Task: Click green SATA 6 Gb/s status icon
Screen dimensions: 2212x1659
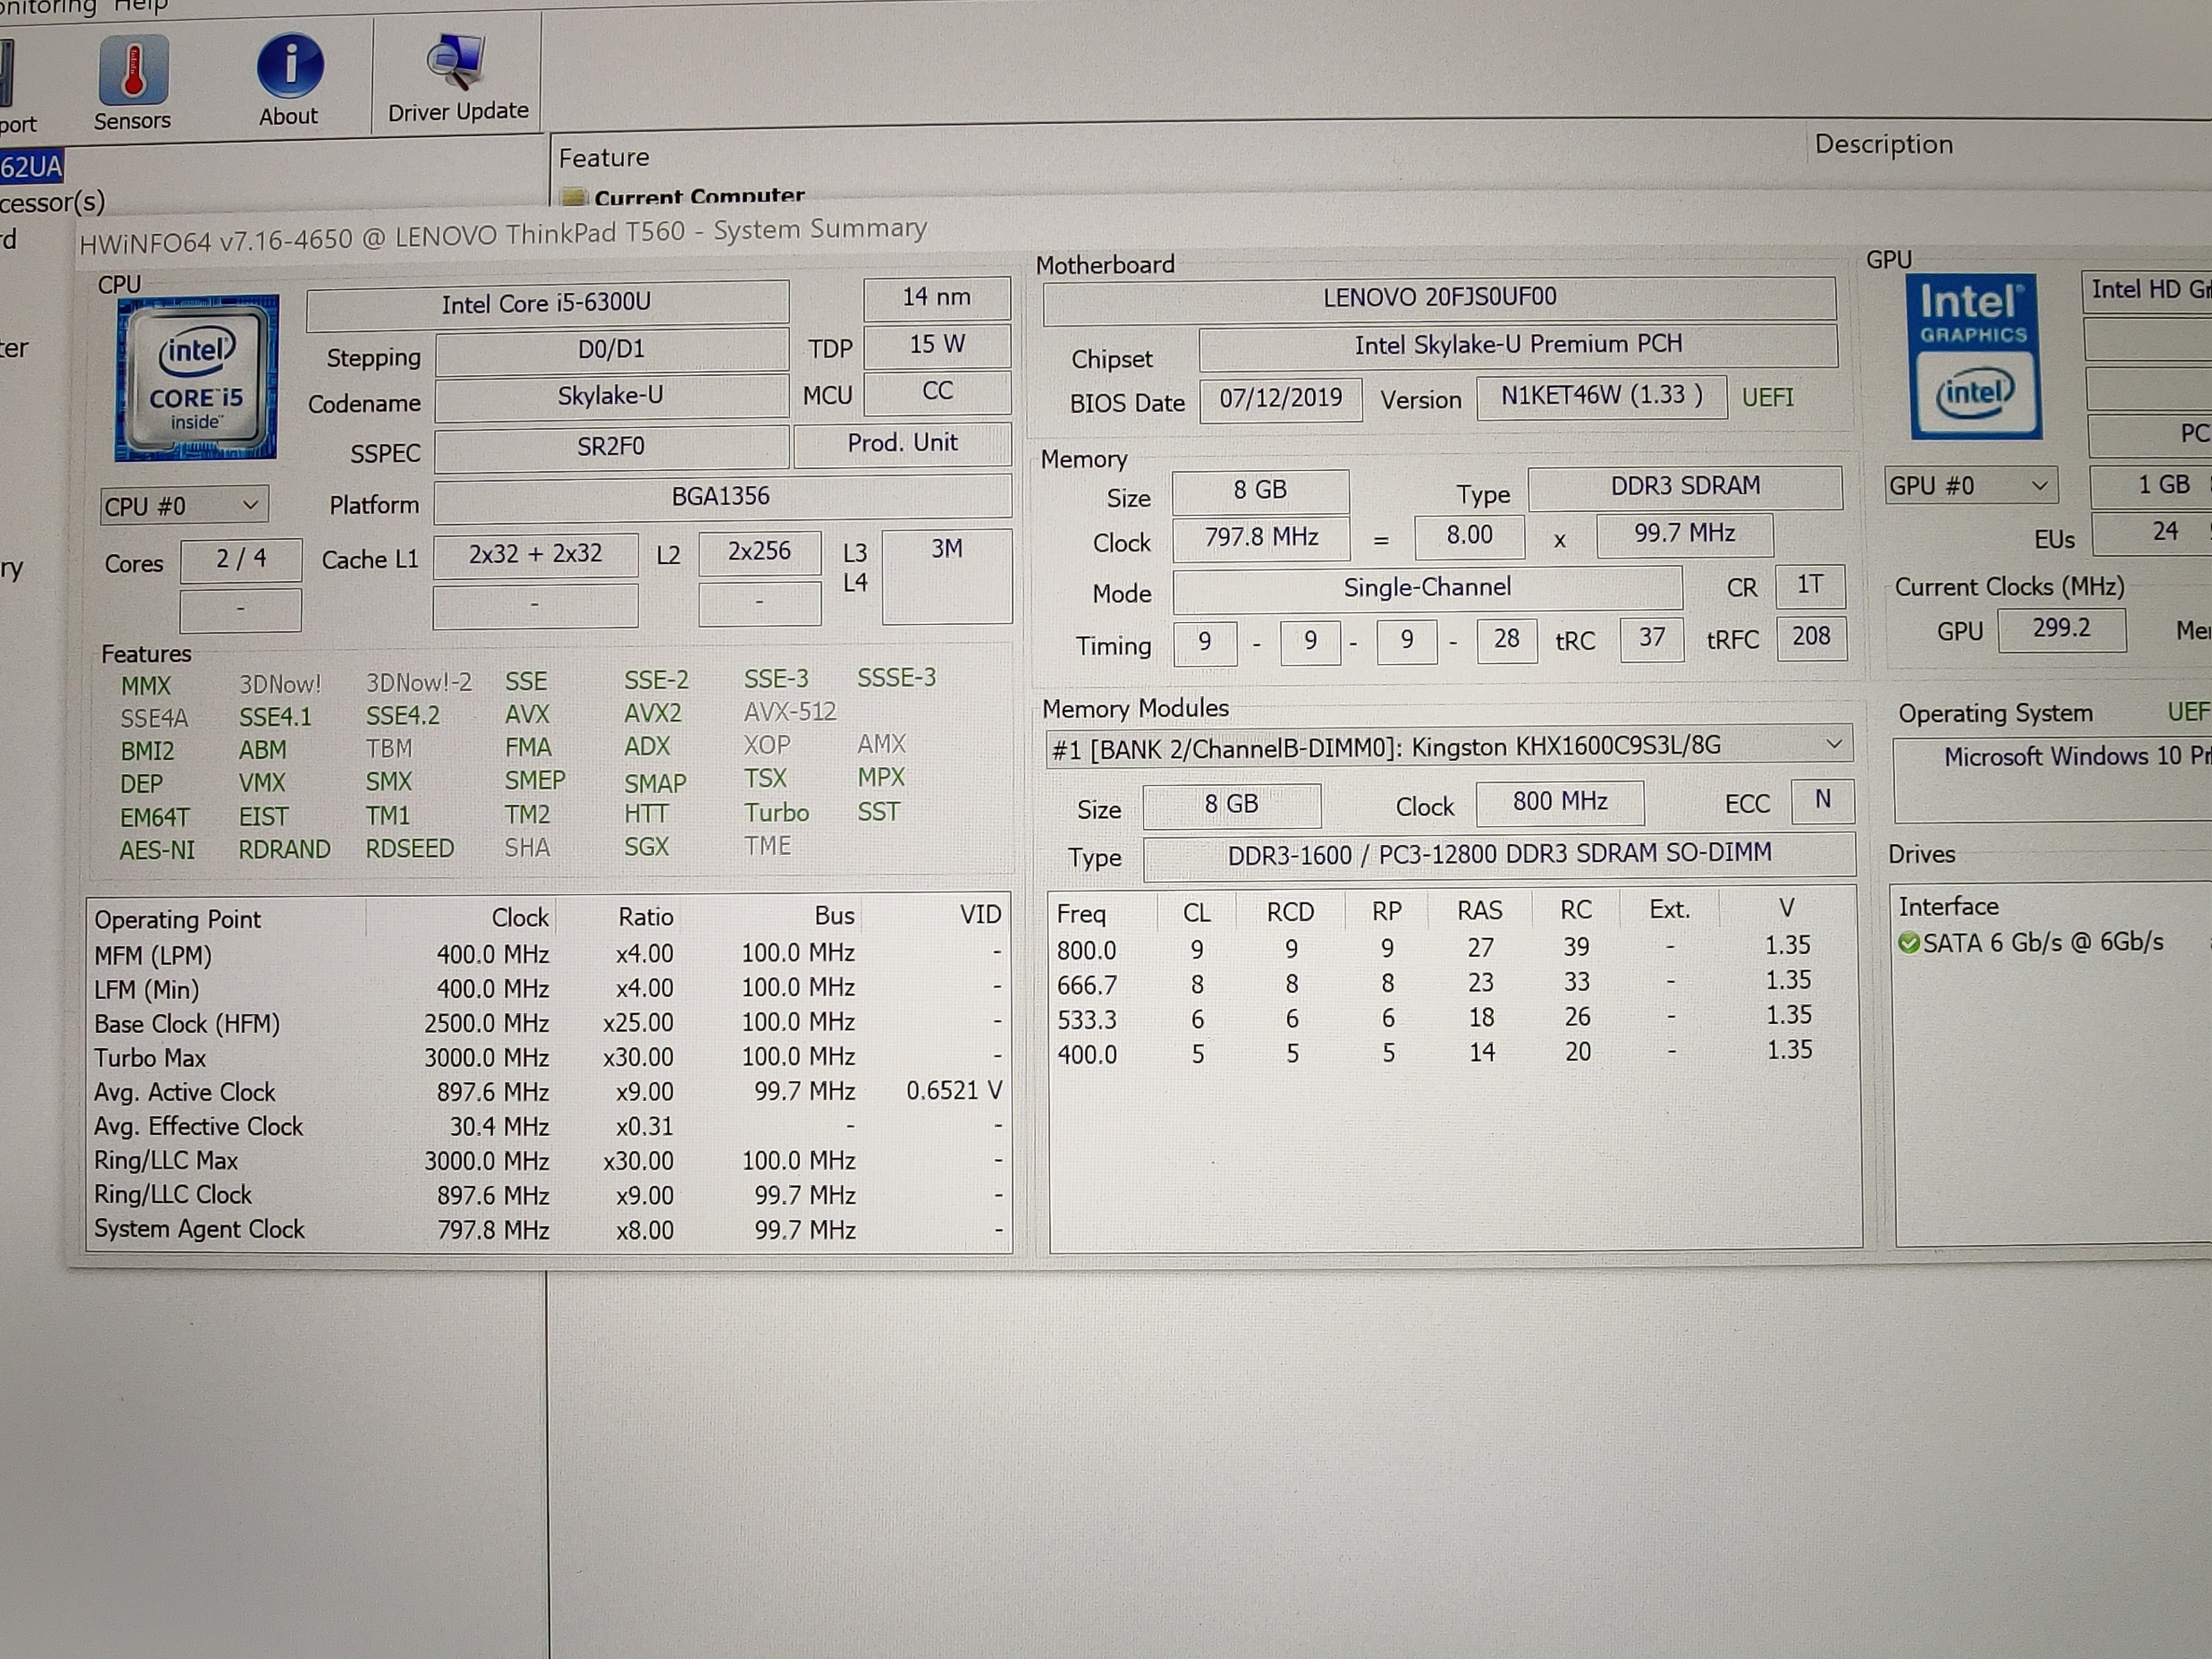Action: click(x=1908, y=943)
